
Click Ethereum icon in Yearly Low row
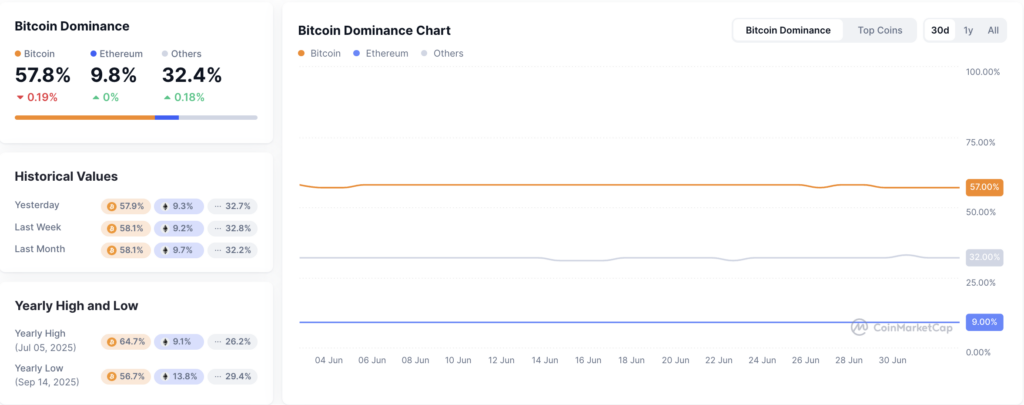point(165,376)
